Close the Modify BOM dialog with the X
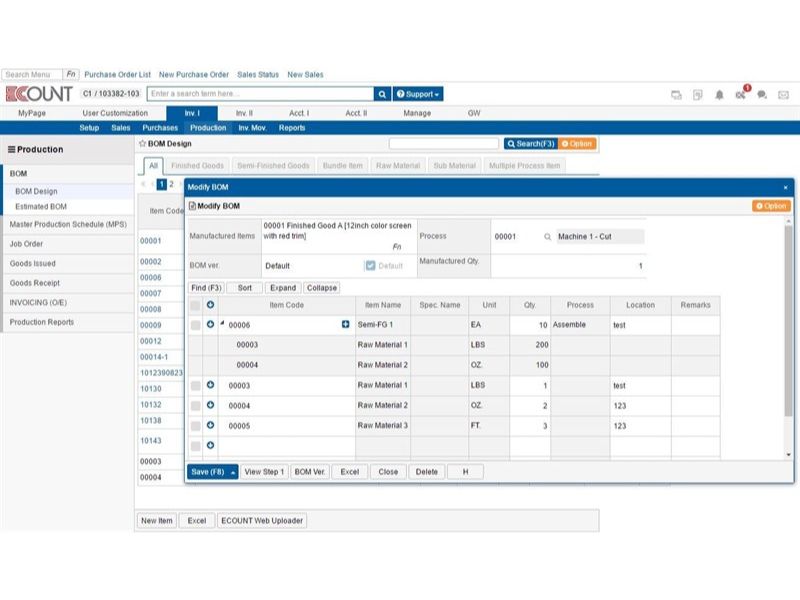 [x=786, y=188]
